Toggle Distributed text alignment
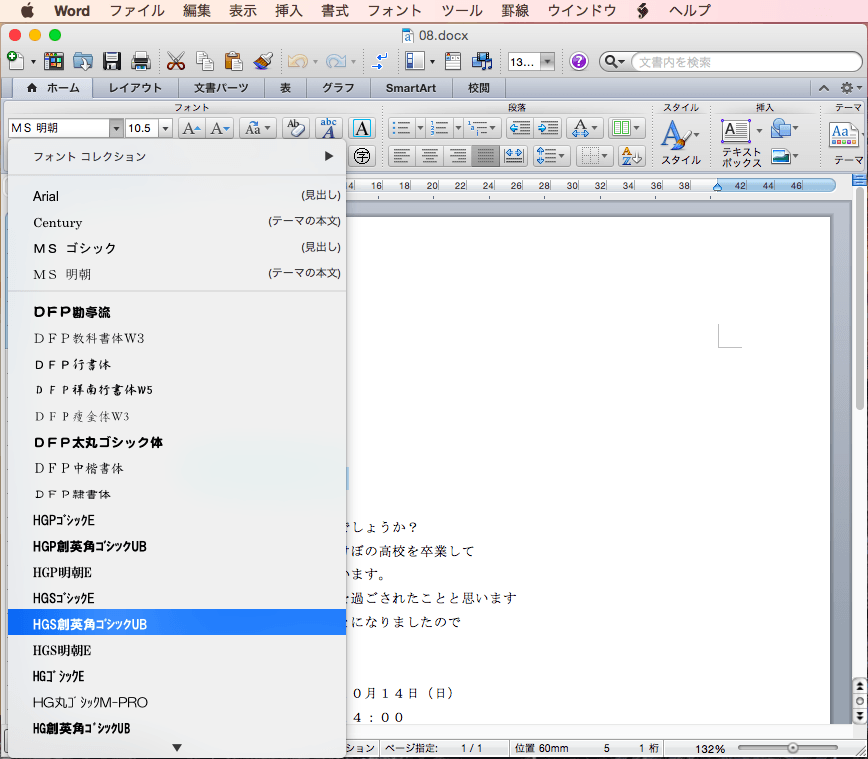 click(514, 156)
